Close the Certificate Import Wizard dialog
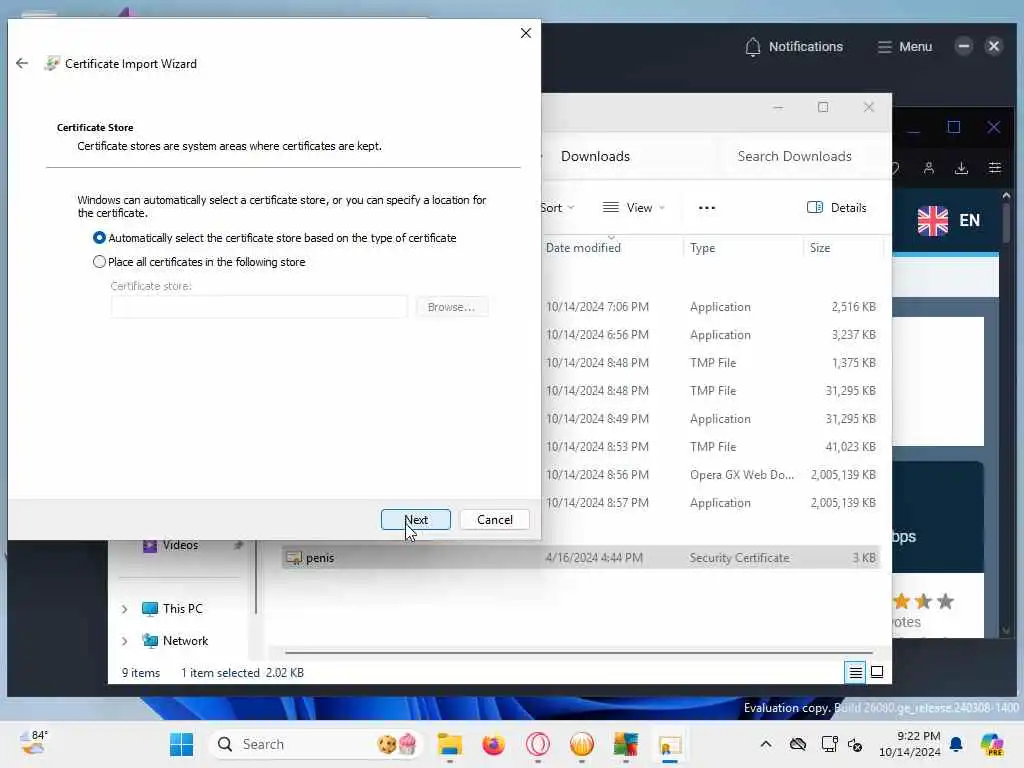The width and height of the screenshot is (1024, 768). [x=526, y=33]
